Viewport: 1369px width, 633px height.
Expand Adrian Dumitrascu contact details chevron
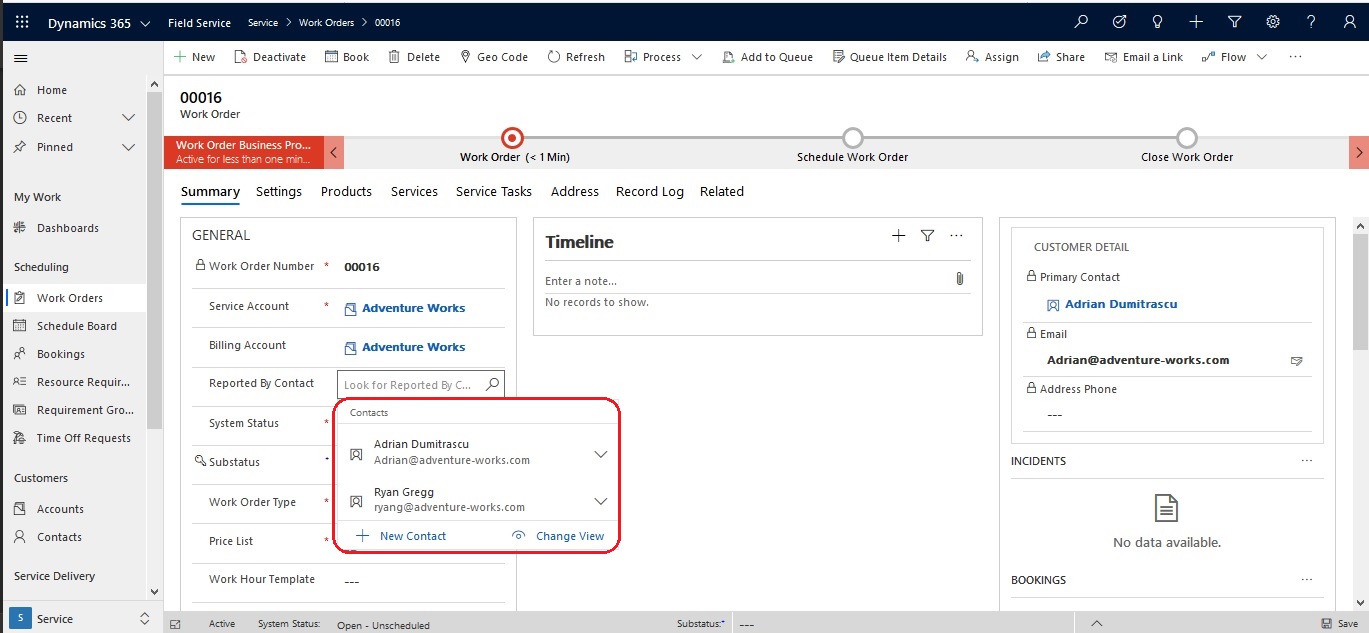(600, 453)
